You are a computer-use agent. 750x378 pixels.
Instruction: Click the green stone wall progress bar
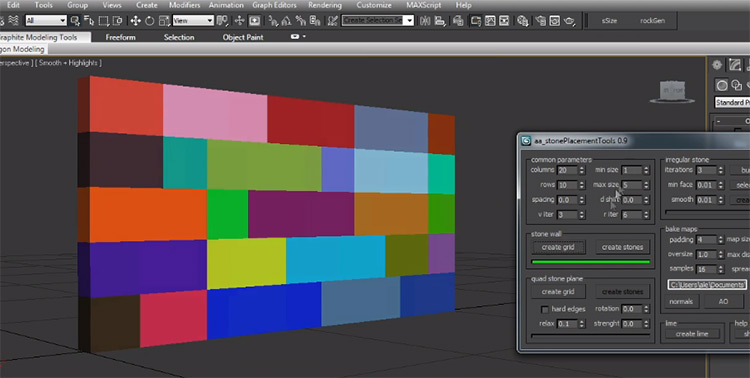tap(591, 262)
